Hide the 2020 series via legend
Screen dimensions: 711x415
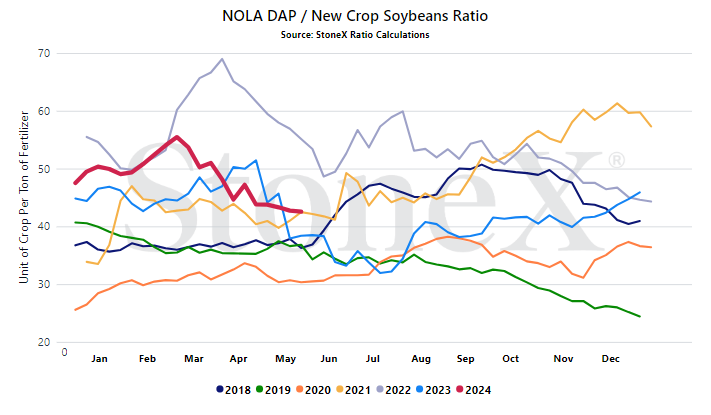[x=313, y=390]
